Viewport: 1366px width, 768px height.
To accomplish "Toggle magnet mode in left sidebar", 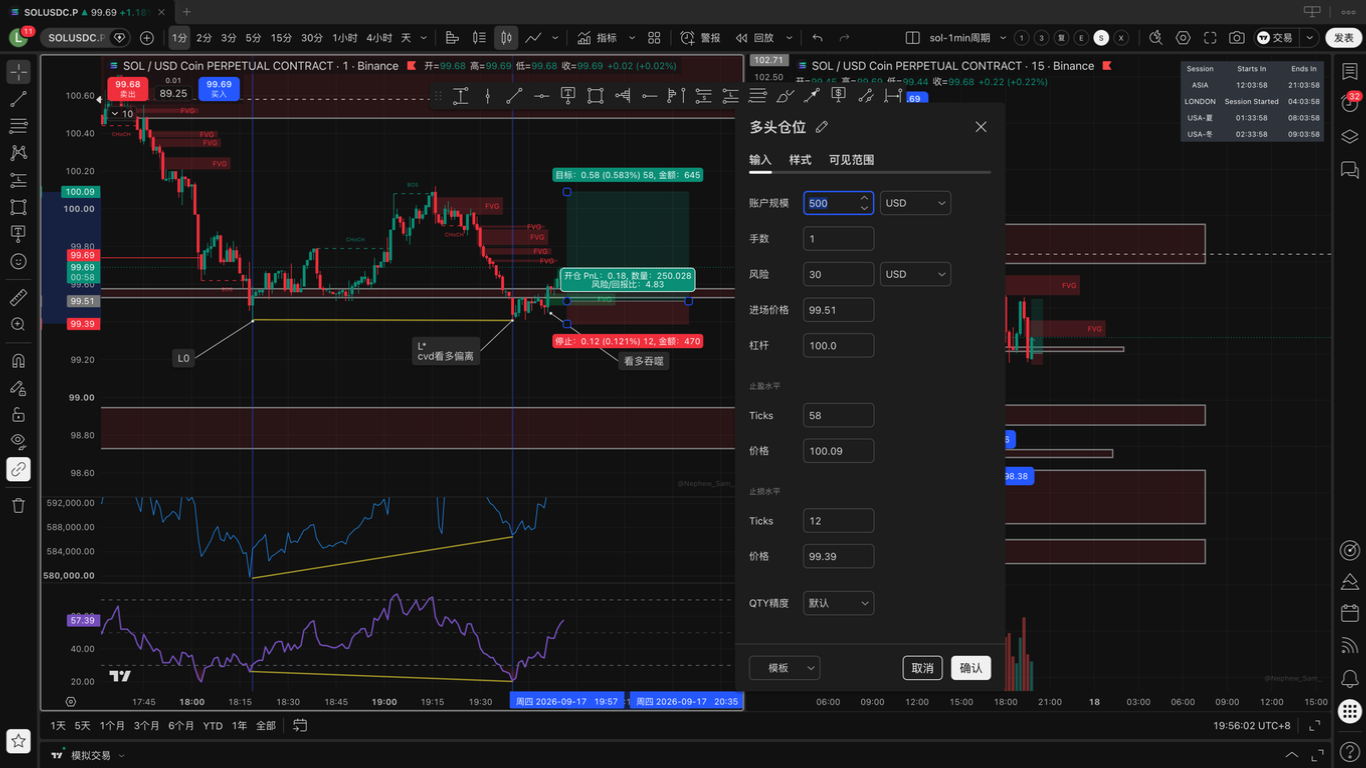I will [18, 360].
